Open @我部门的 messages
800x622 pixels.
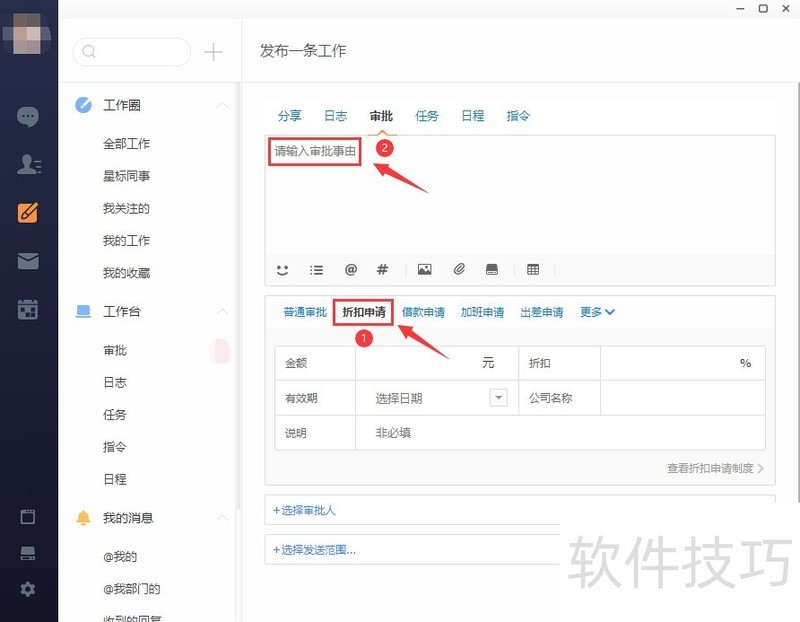click(132, 589)
